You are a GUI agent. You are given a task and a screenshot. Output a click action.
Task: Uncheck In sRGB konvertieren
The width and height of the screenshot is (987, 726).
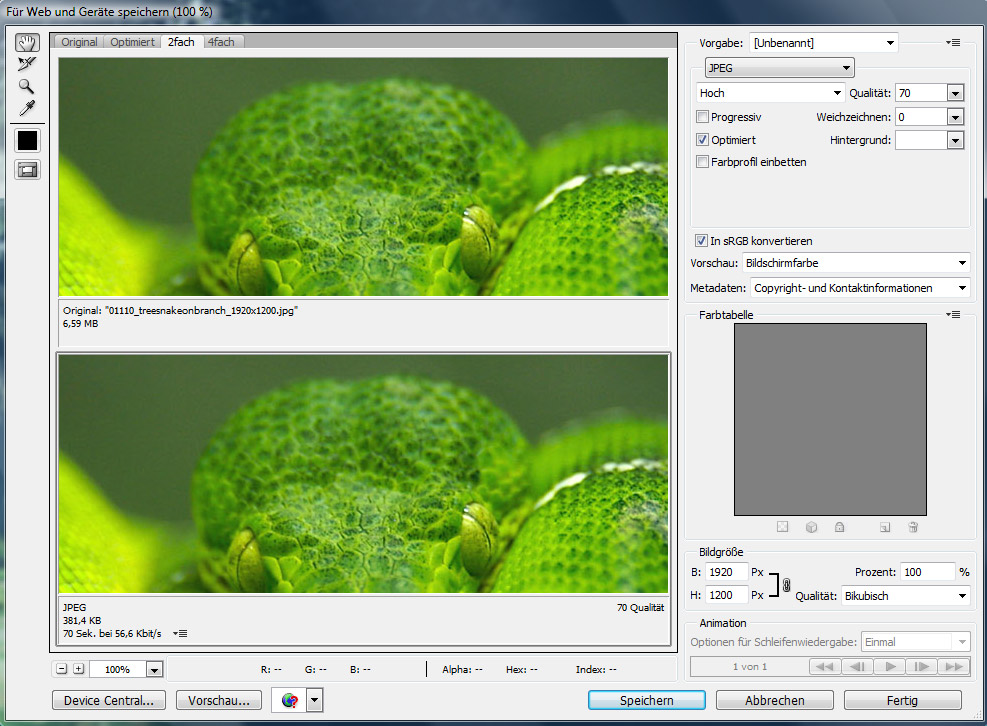tap(701, 241)
